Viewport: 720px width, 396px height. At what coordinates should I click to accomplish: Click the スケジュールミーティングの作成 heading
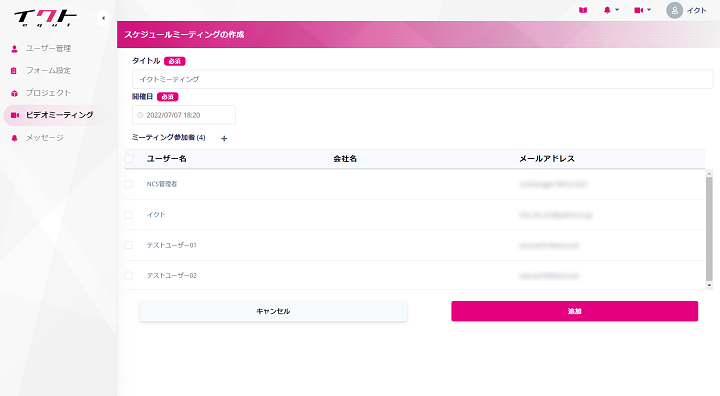click(x=184, y=34)
